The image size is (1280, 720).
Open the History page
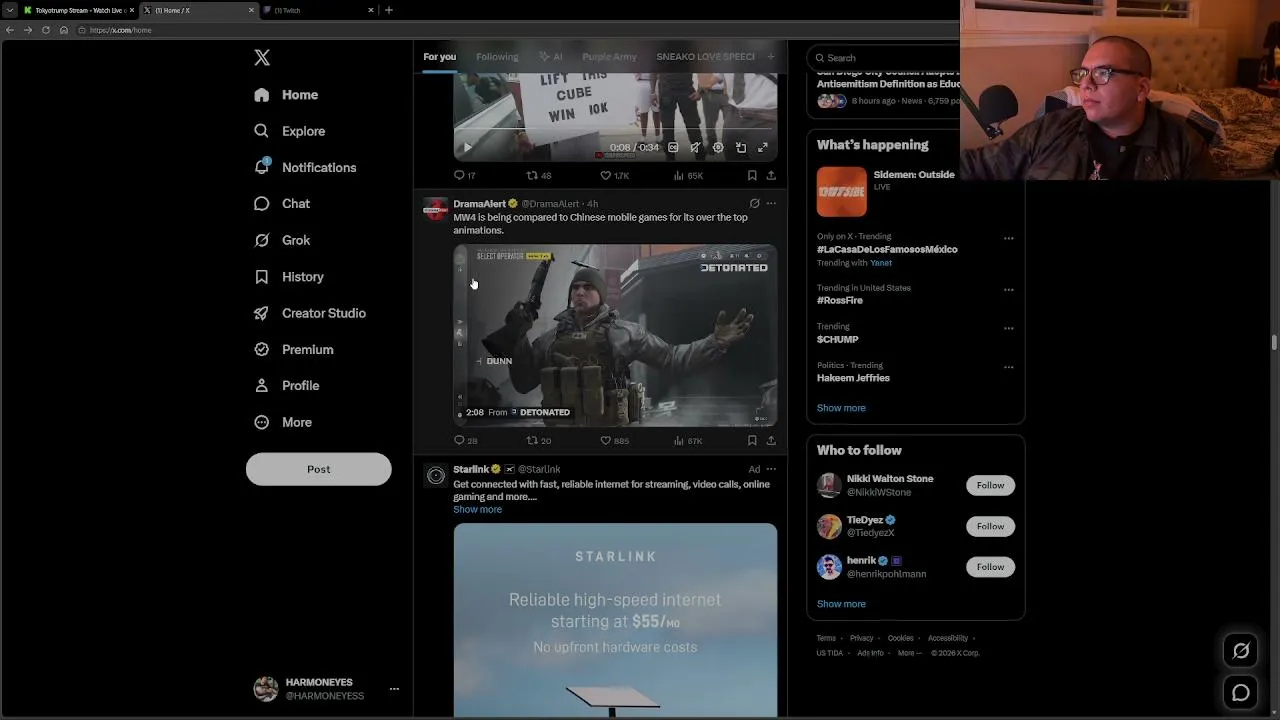point(289,277)
